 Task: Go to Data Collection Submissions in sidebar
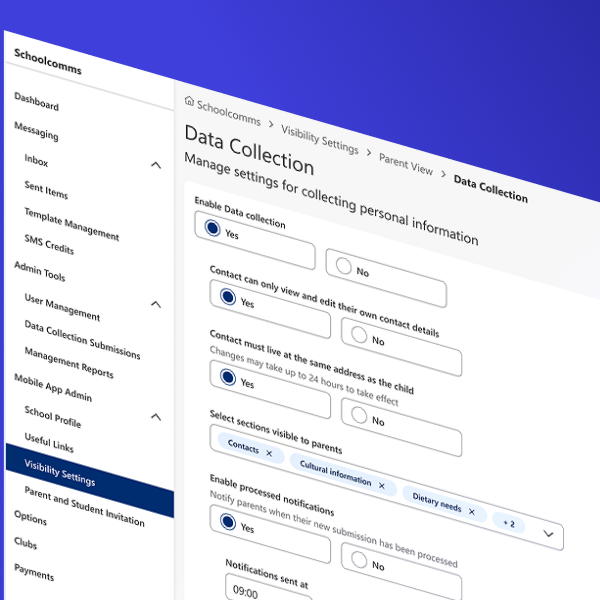[82, 340]
